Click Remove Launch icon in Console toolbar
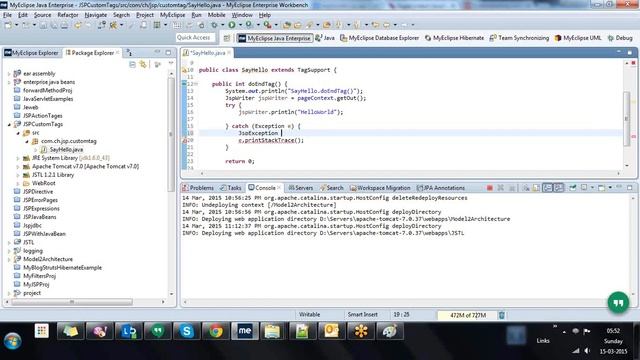This screenshot has width=640, height=360. (501, 188)
